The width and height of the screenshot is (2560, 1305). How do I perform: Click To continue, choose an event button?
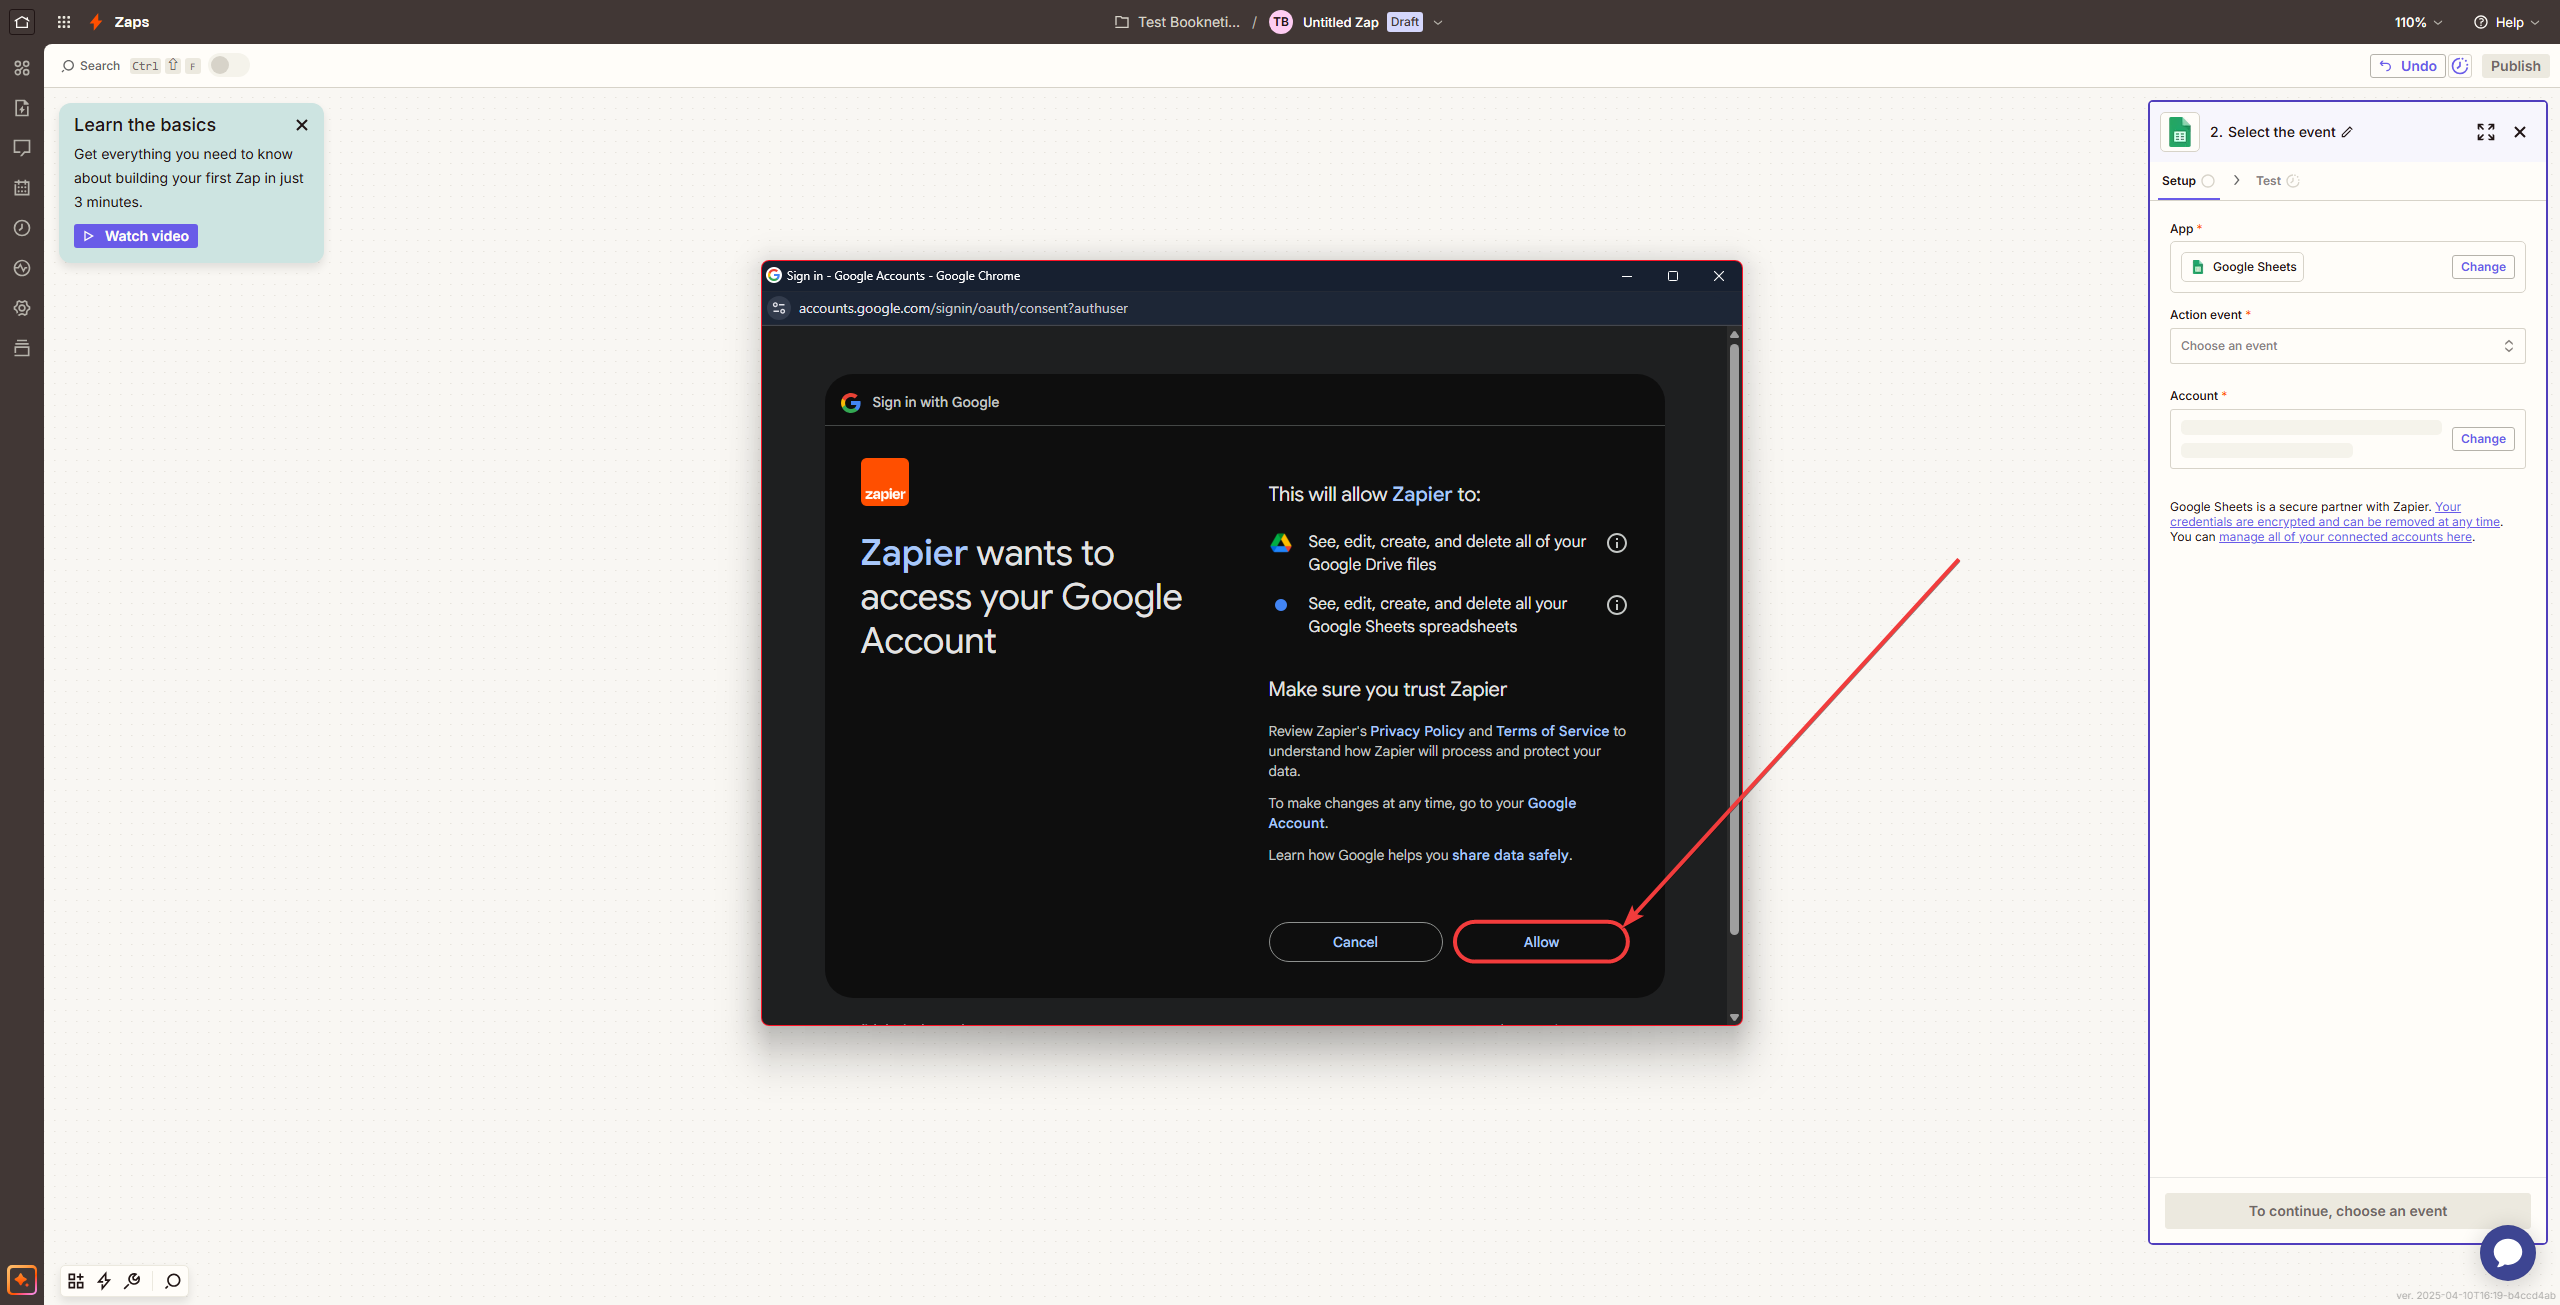2347,1211
